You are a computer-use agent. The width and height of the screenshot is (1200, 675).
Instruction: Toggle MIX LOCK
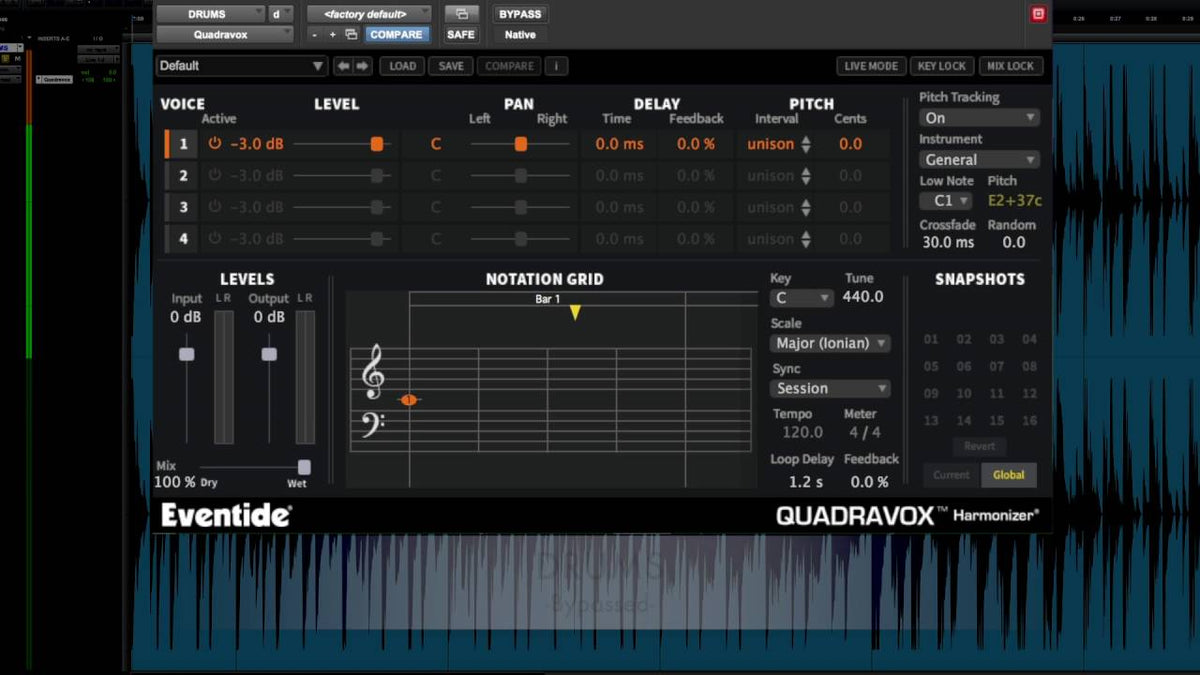1010,66
